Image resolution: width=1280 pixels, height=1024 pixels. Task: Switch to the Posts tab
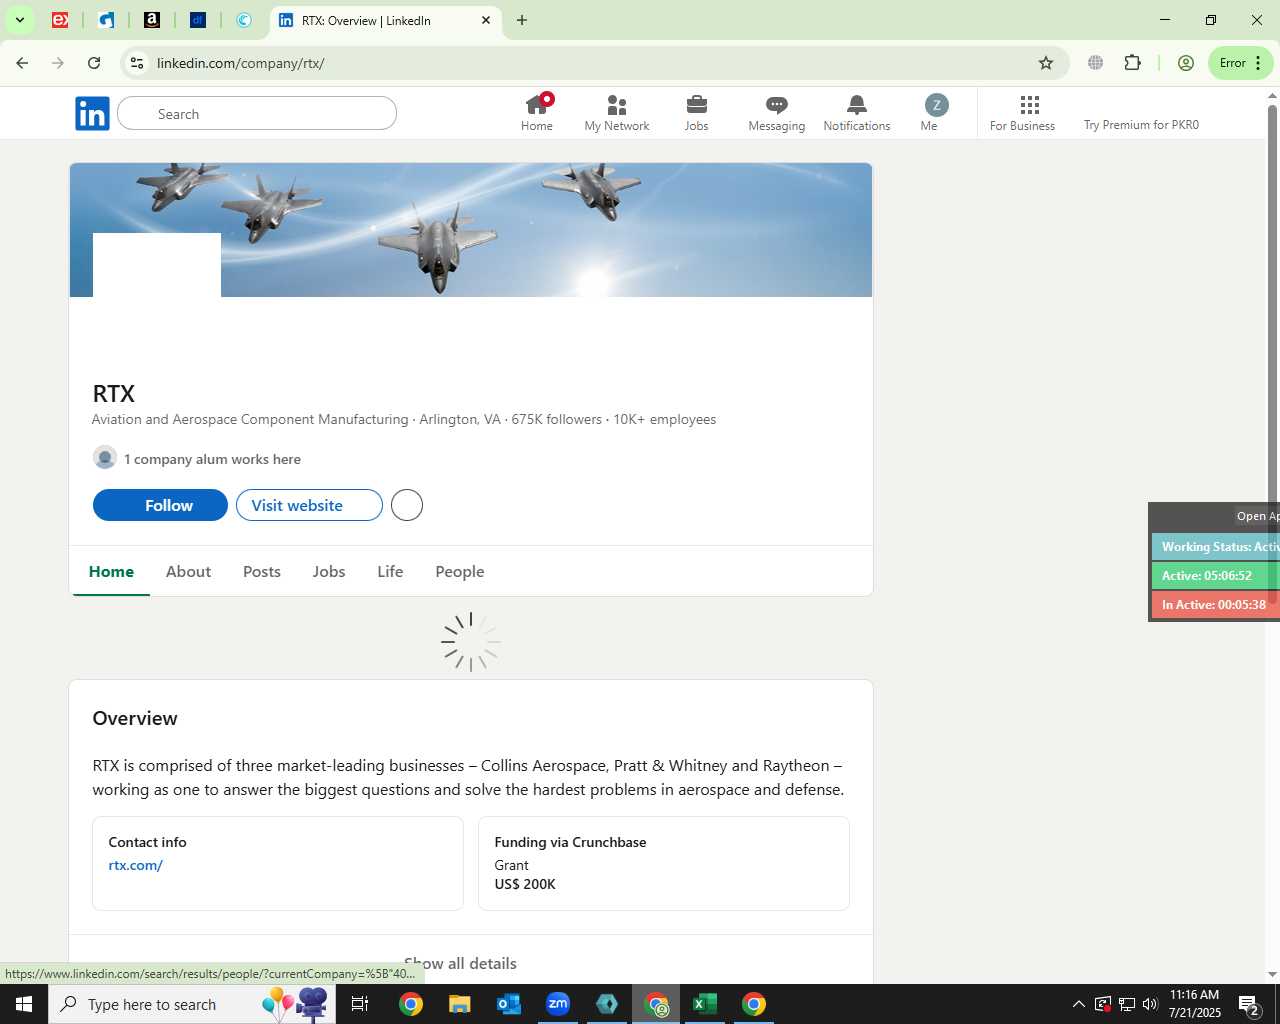[x=262, y=572]
